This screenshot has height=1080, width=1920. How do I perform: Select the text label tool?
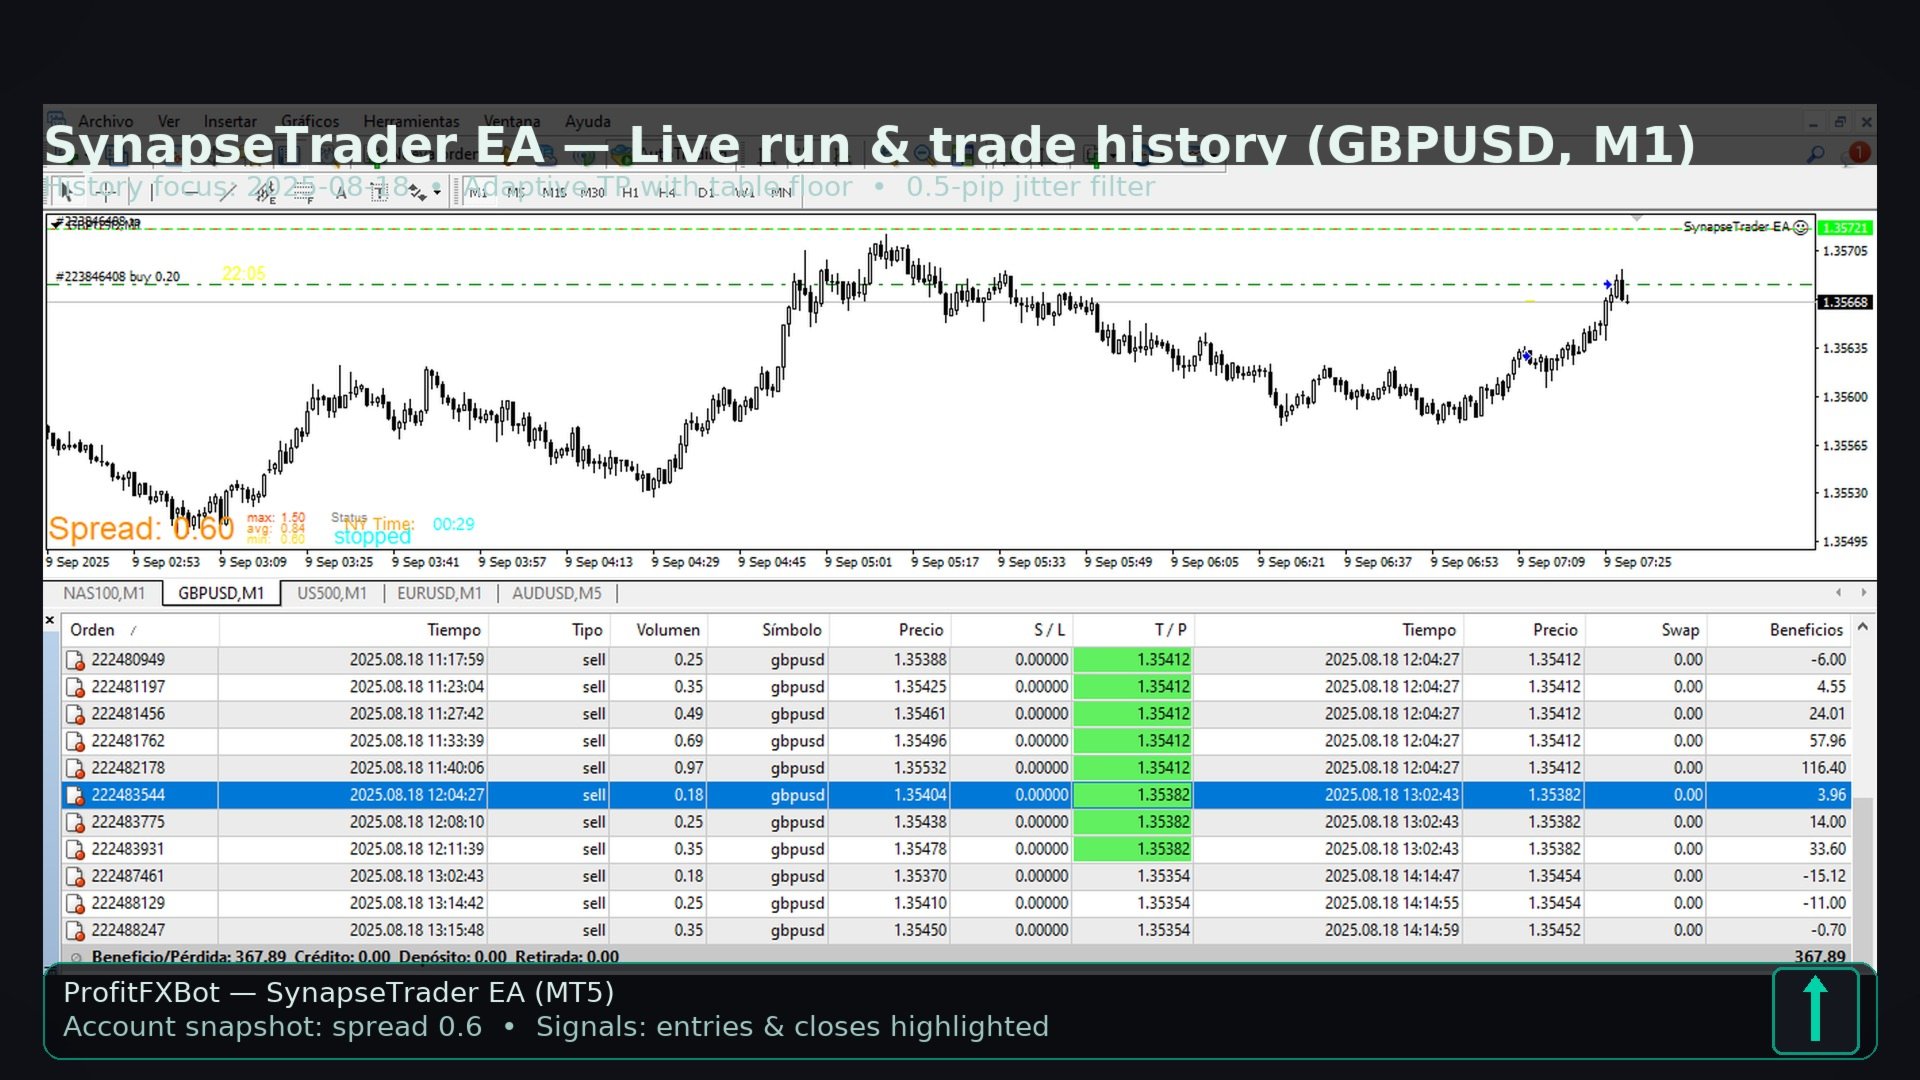[379, 192]
